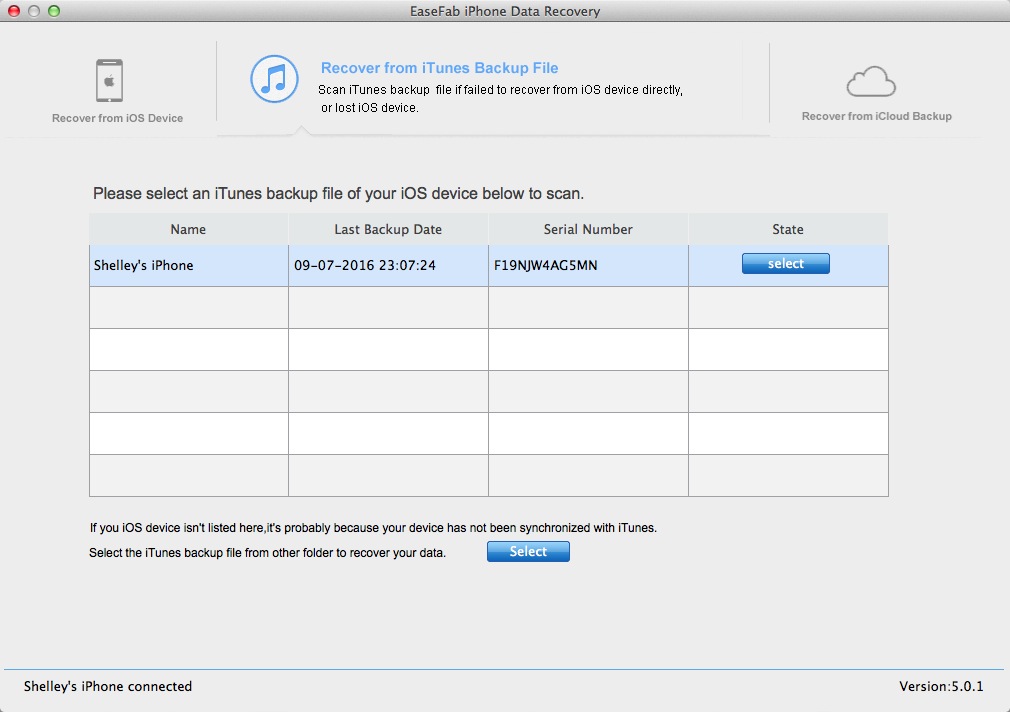Click Version:5.0.1 label

click(x=941, y=686)
